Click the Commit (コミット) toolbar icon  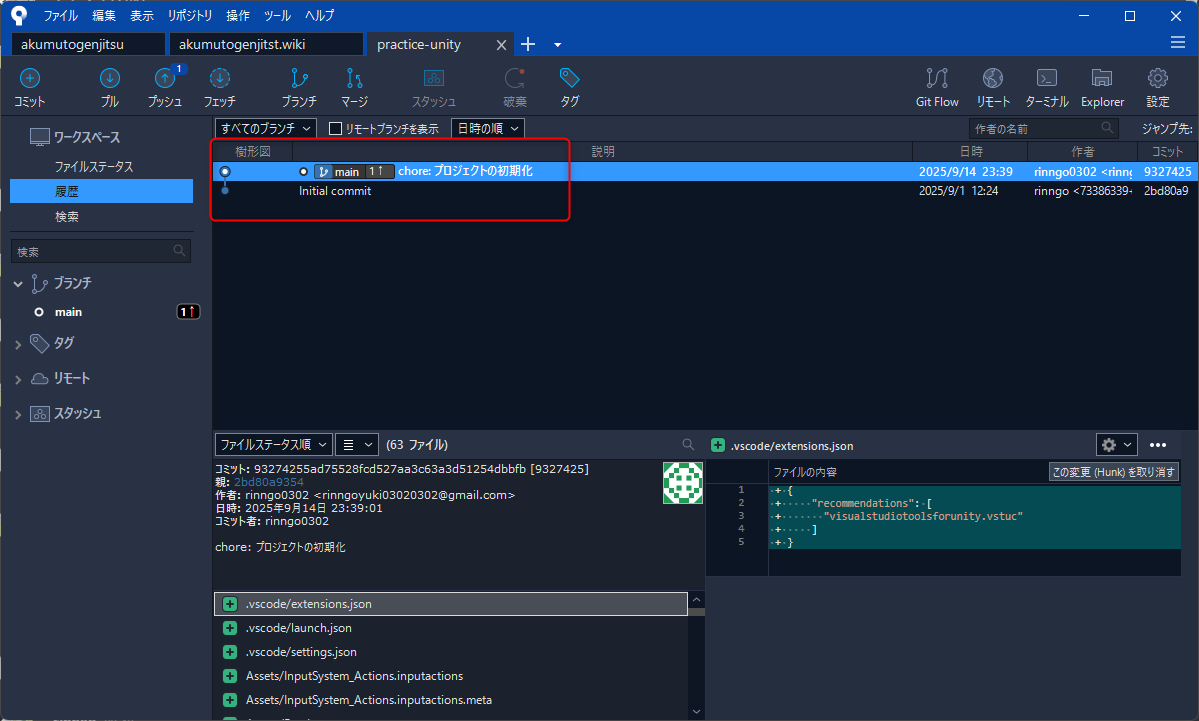[x=30, y=78]
